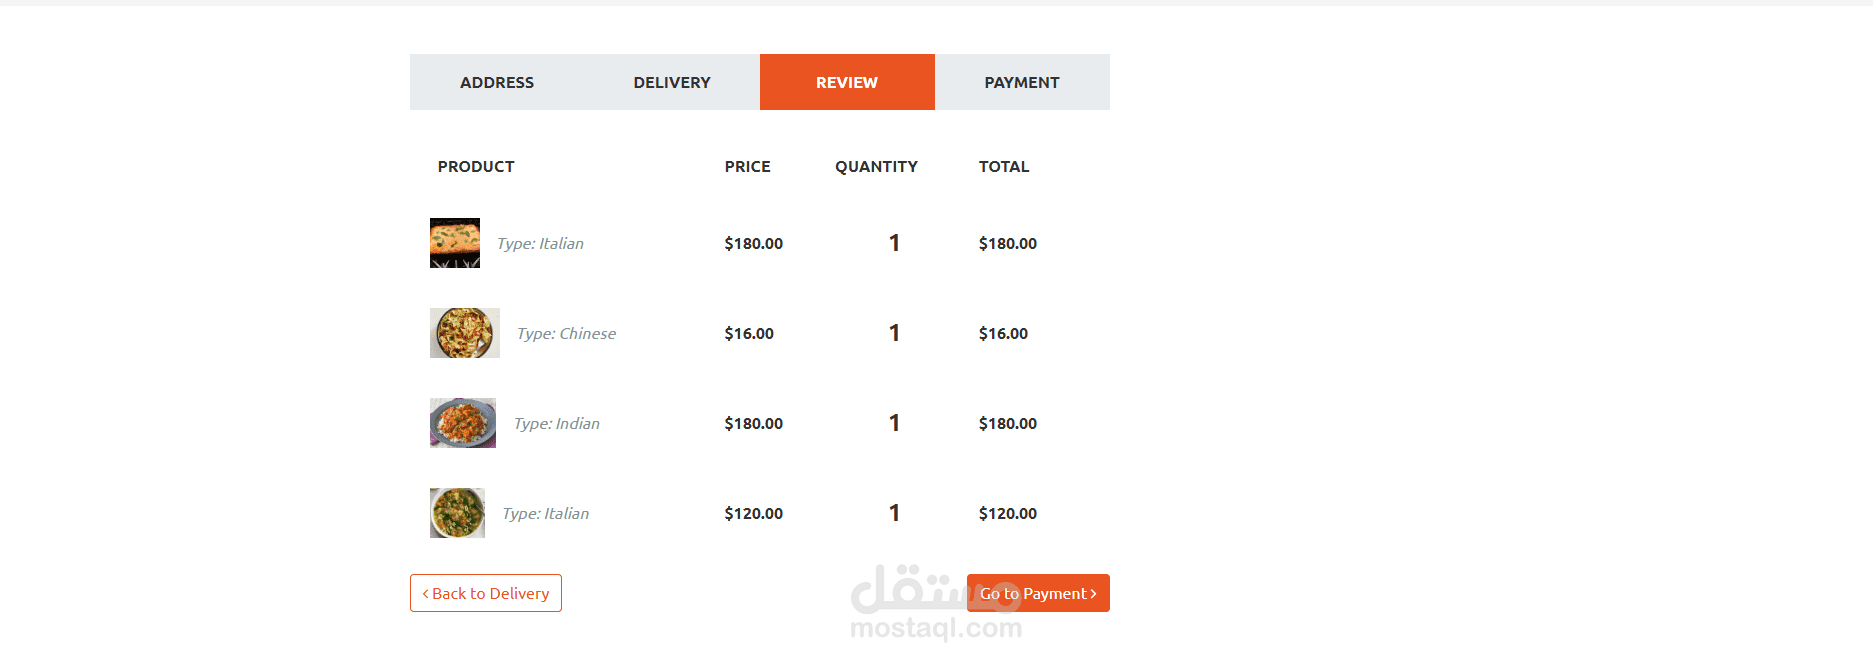Click the PRODUCT column header
The image size is (1873, 656).
[476, 166]
